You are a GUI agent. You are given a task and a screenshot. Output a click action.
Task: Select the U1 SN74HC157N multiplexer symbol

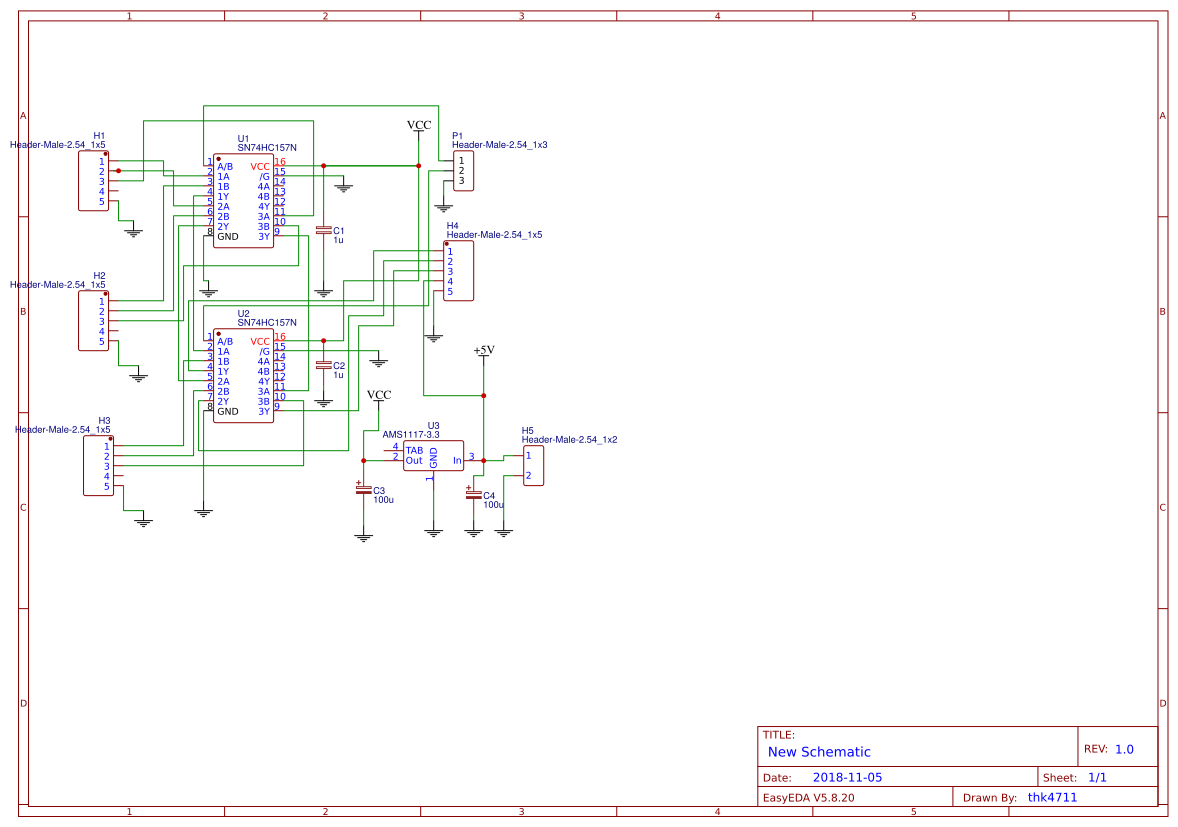click(243, 200)
